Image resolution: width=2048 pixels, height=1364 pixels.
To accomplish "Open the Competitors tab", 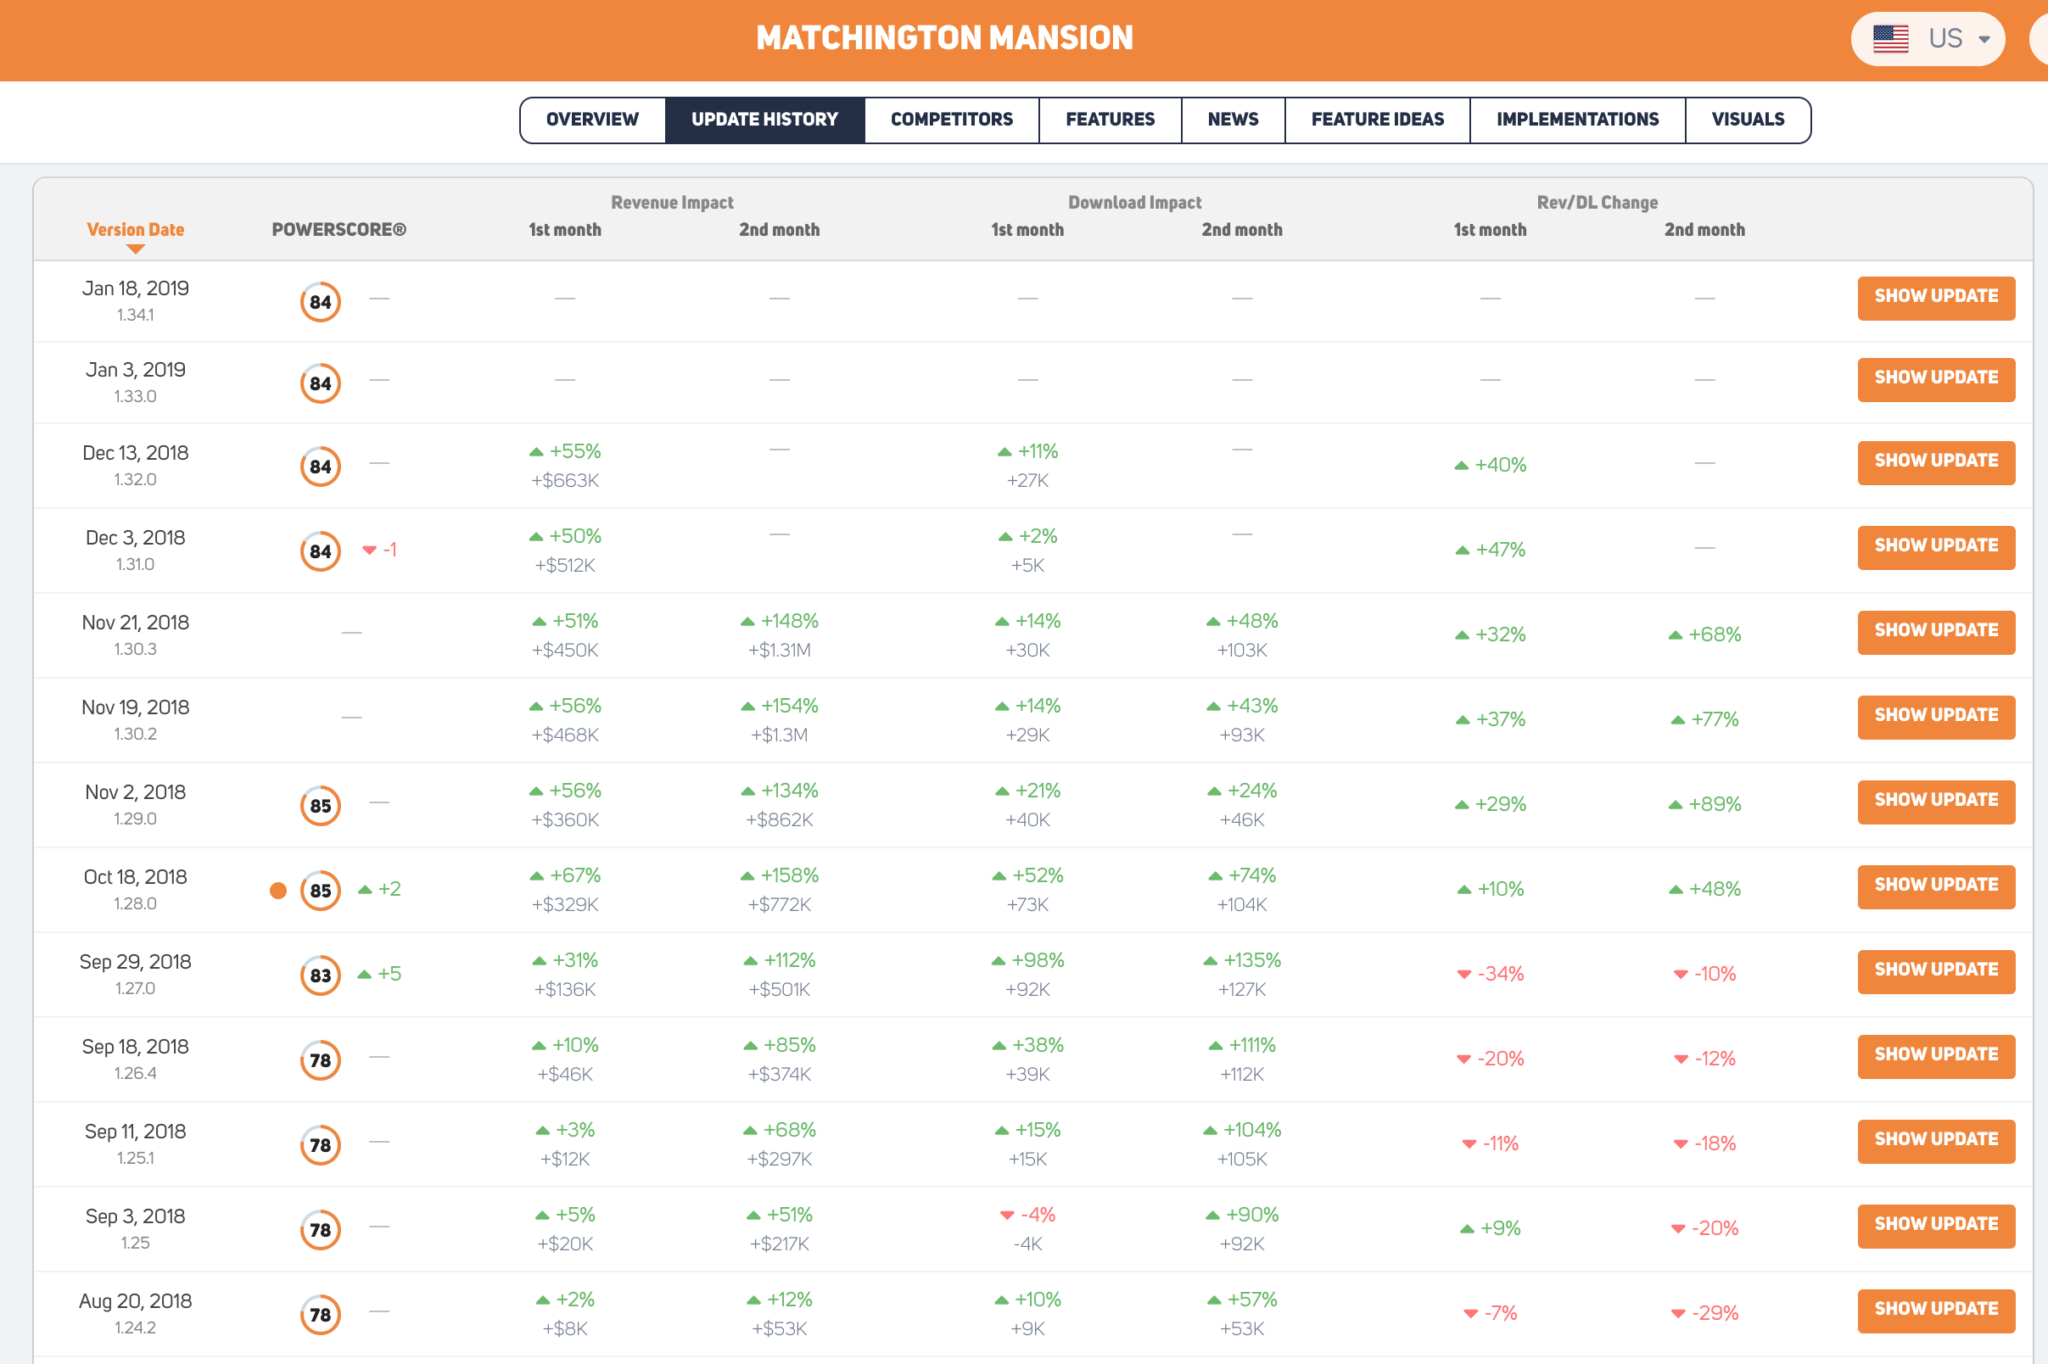I will tap(950, 119).
